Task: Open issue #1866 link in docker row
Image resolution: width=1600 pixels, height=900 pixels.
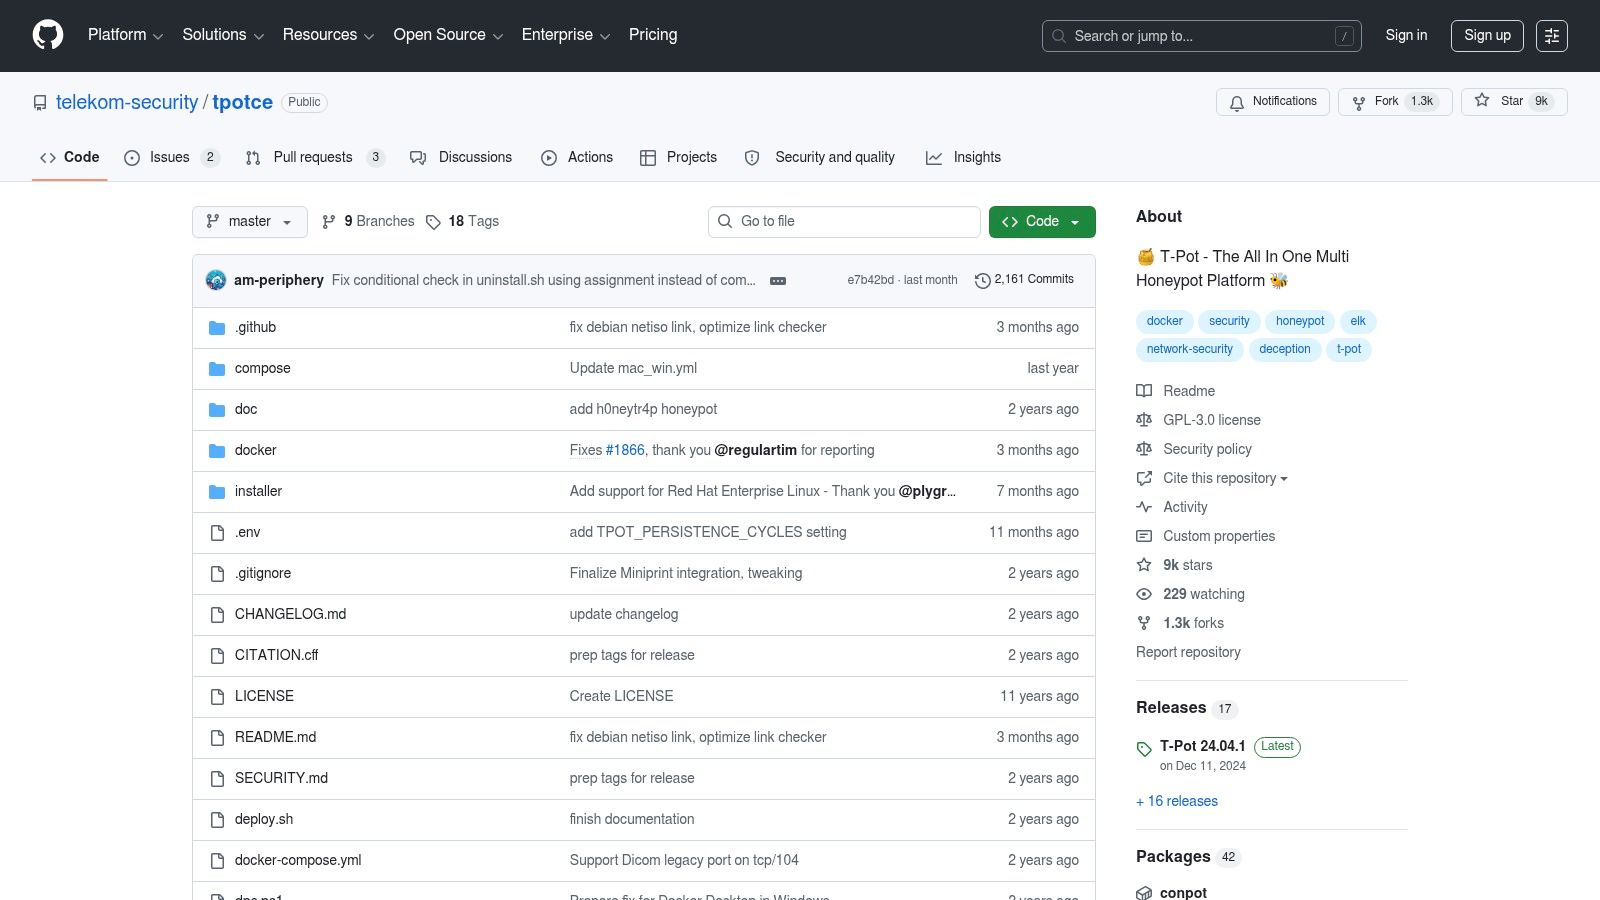Action: (625, 450)
